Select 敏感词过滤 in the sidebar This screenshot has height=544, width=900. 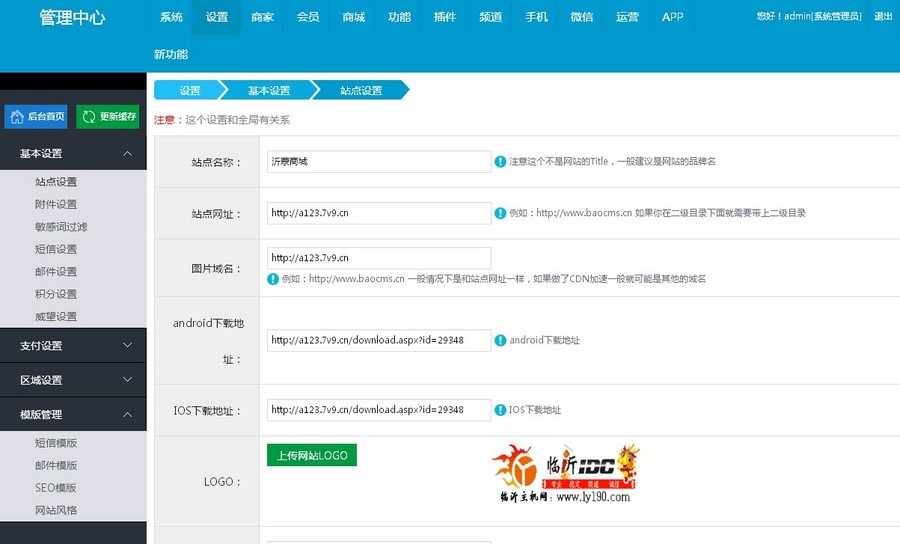coord(61,227)
